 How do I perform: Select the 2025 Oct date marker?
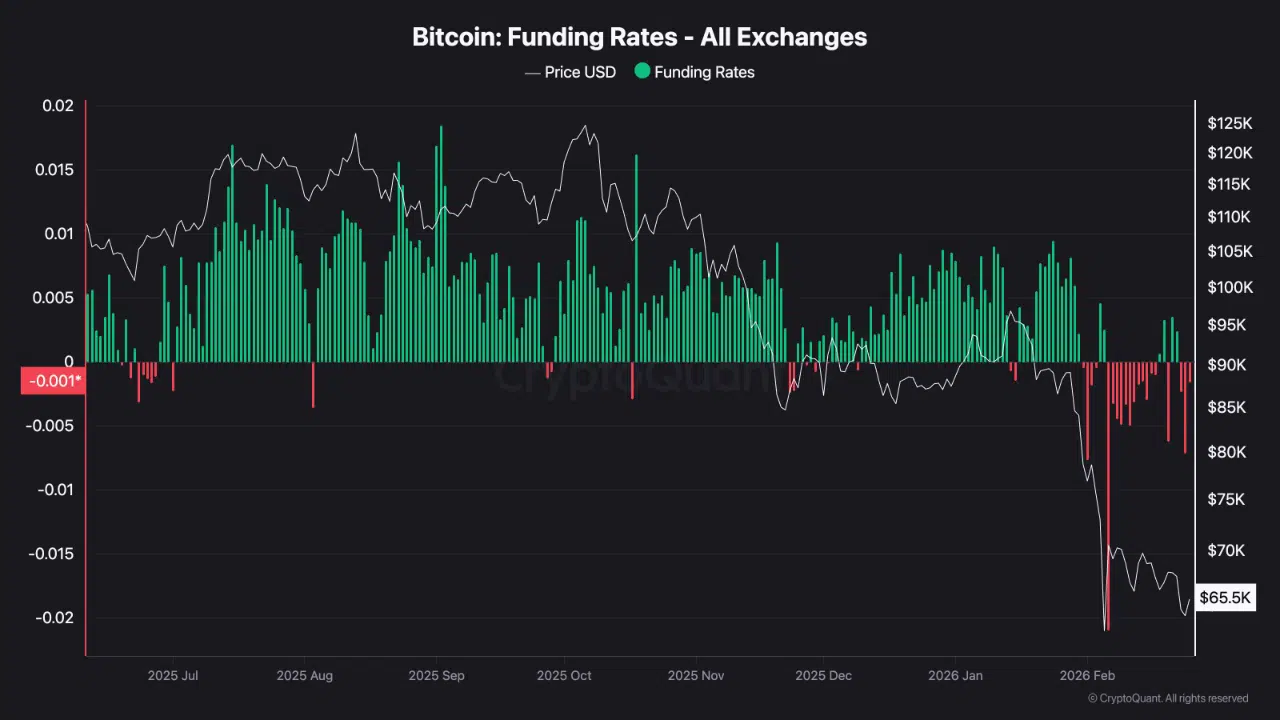pyautogui.click(x=564, y=676)
